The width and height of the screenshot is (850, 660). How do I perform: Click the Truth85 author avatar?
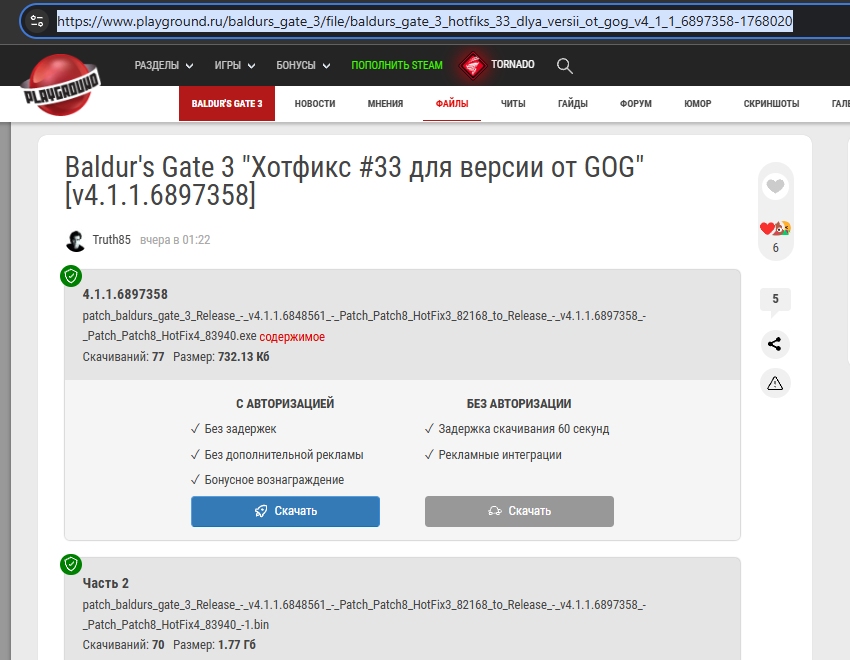click(x=75, y=240)
